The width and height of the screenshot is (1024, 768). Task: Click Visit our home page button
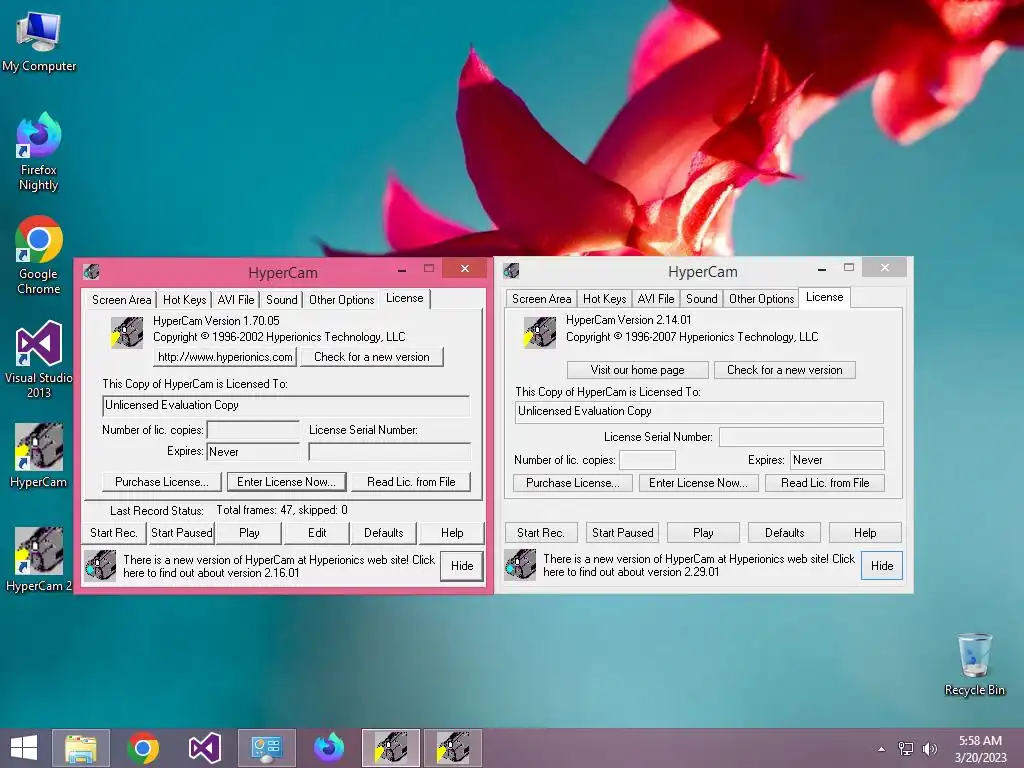[x=637, y=370]
